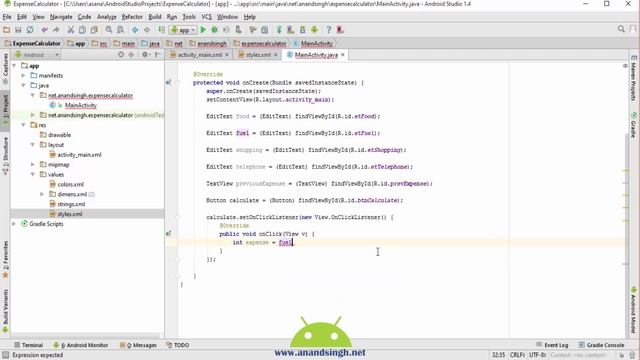Open the Messages tool window

(138, 345)
